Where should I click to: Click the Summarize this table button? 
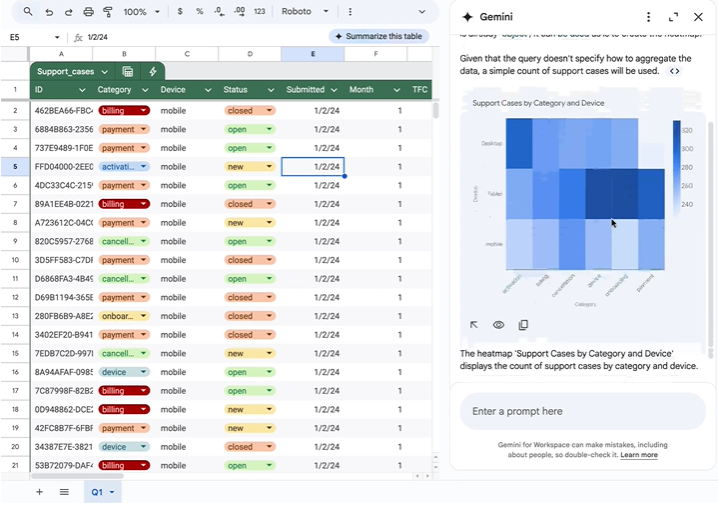point(379,36)
